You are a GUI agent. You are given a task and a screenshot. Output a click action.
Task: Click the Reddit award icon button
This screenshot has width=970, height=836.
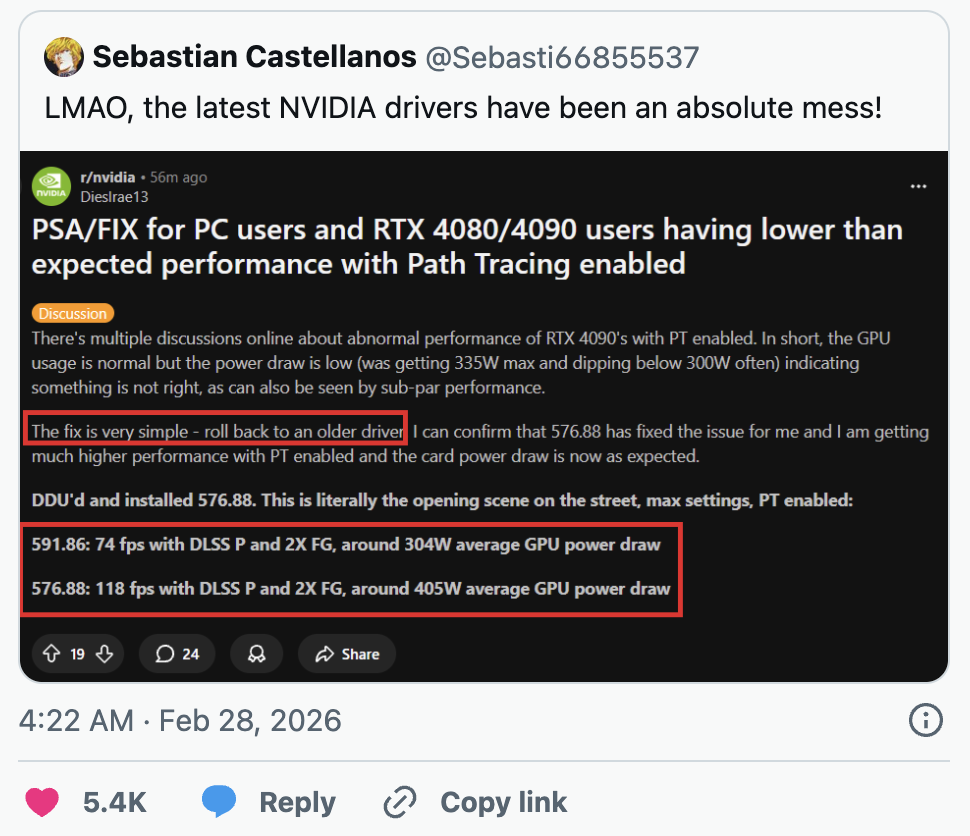256,654
